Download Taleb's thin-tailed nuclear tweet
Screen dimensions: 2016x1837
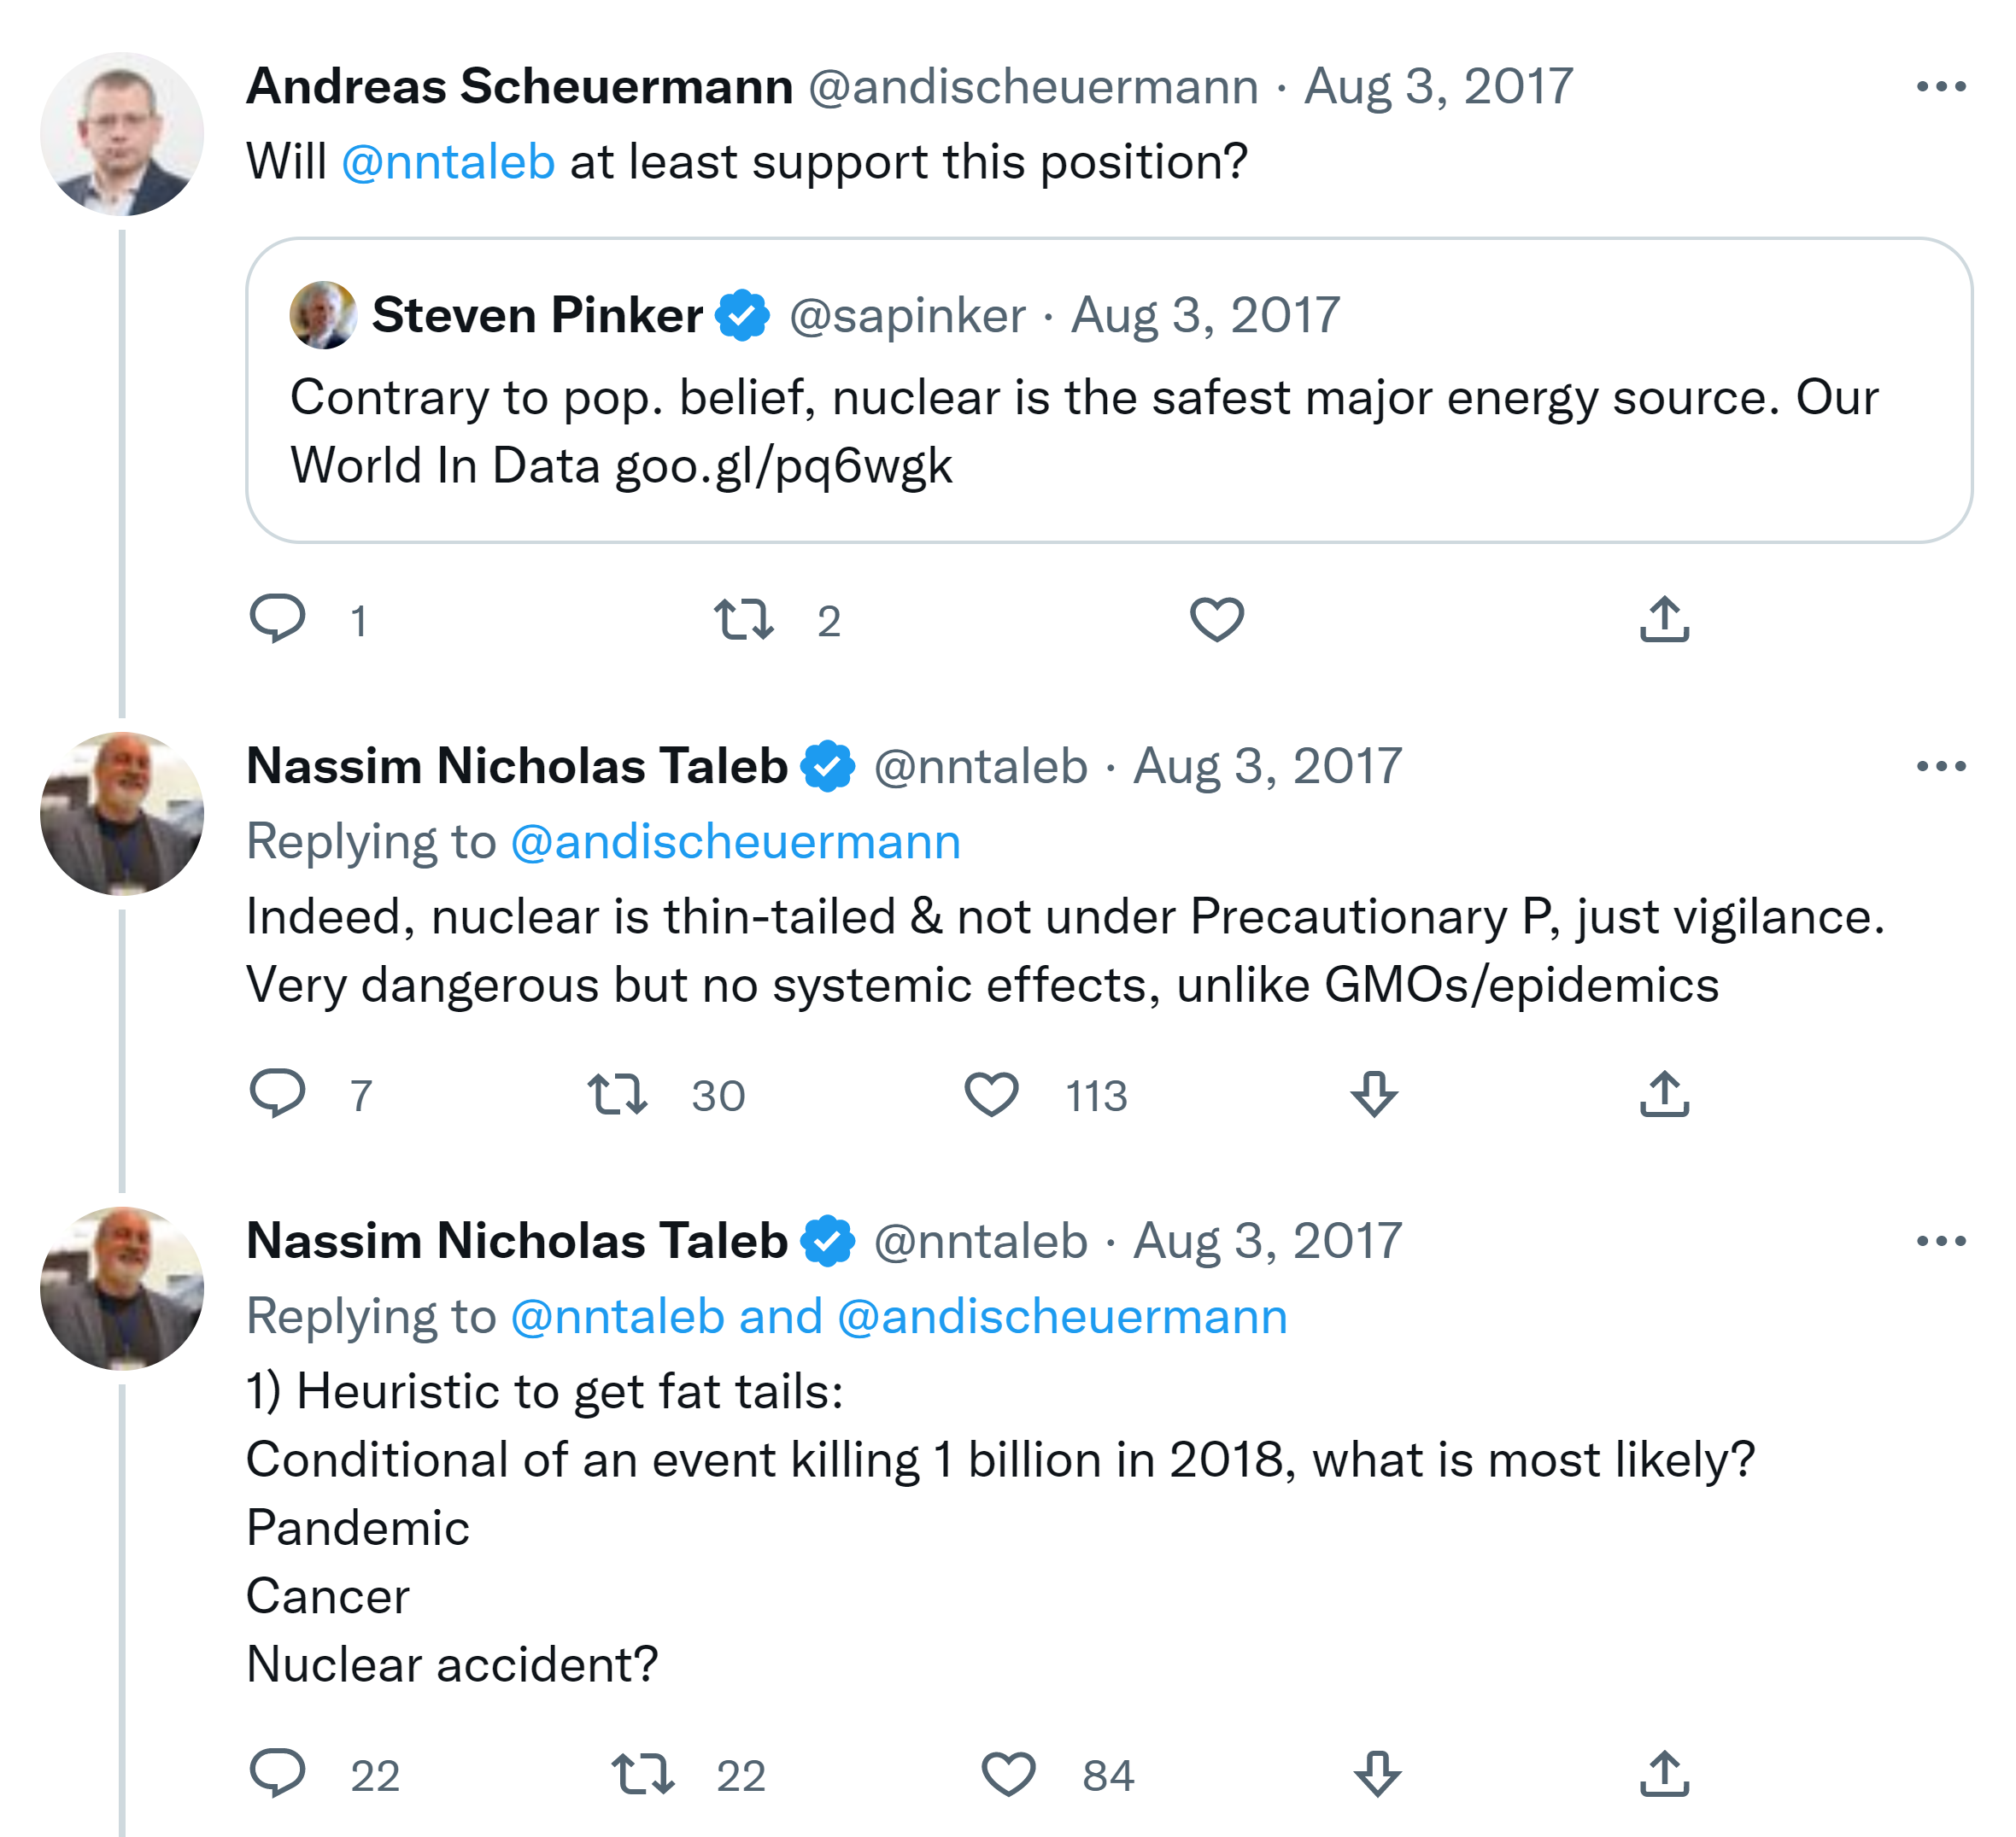tap(1374, 1093)
